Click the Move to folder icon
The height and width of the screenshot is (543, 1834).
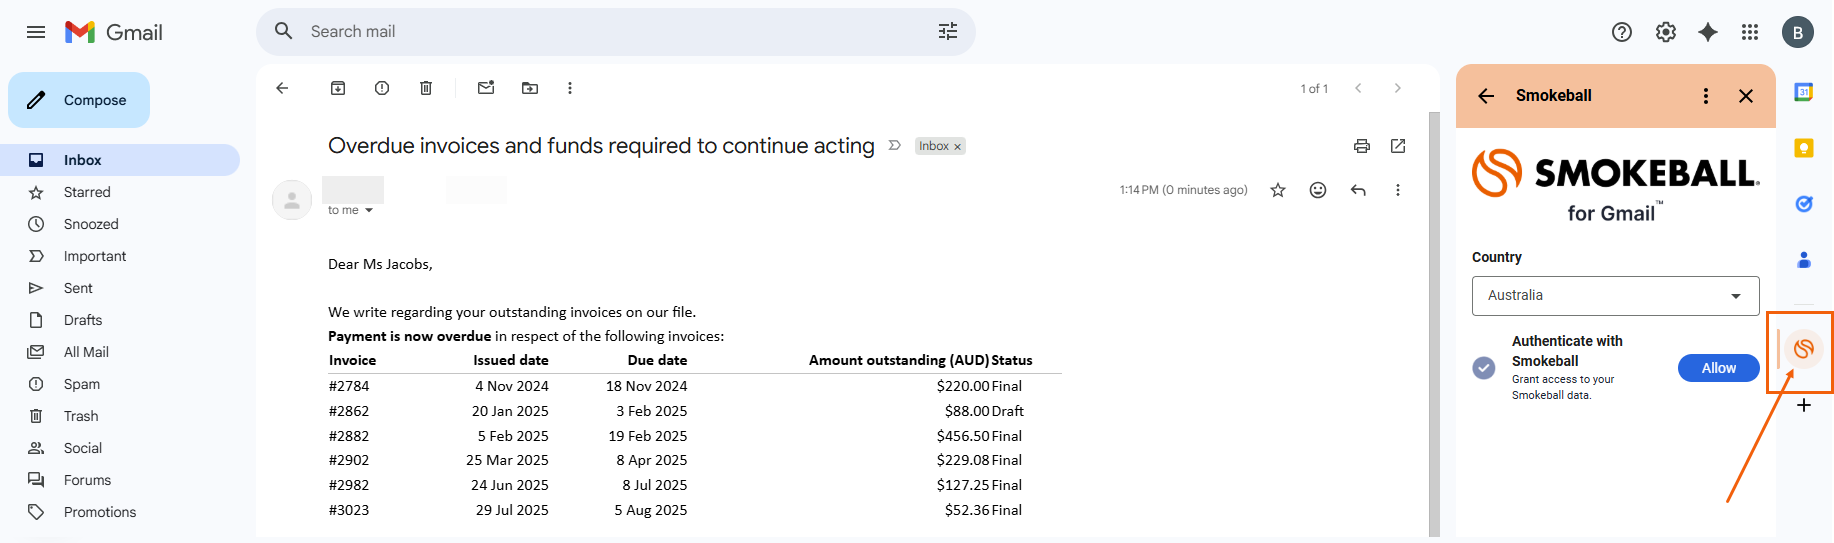[530, 88]
